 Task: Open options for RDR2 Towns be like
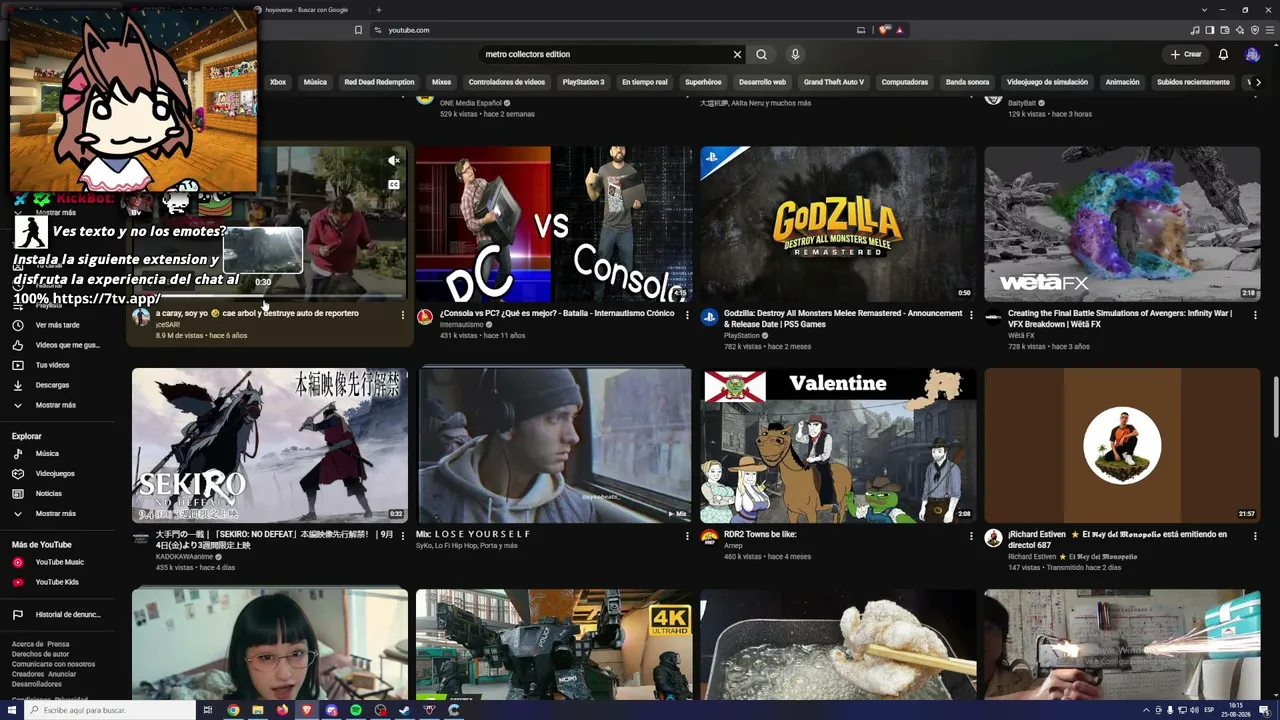pos(971,536)
